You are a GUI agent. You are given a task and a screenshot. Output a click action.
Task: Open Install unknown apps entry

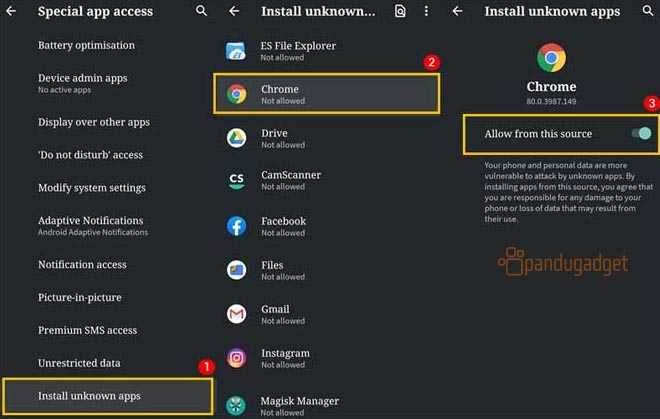pos(107,396)
